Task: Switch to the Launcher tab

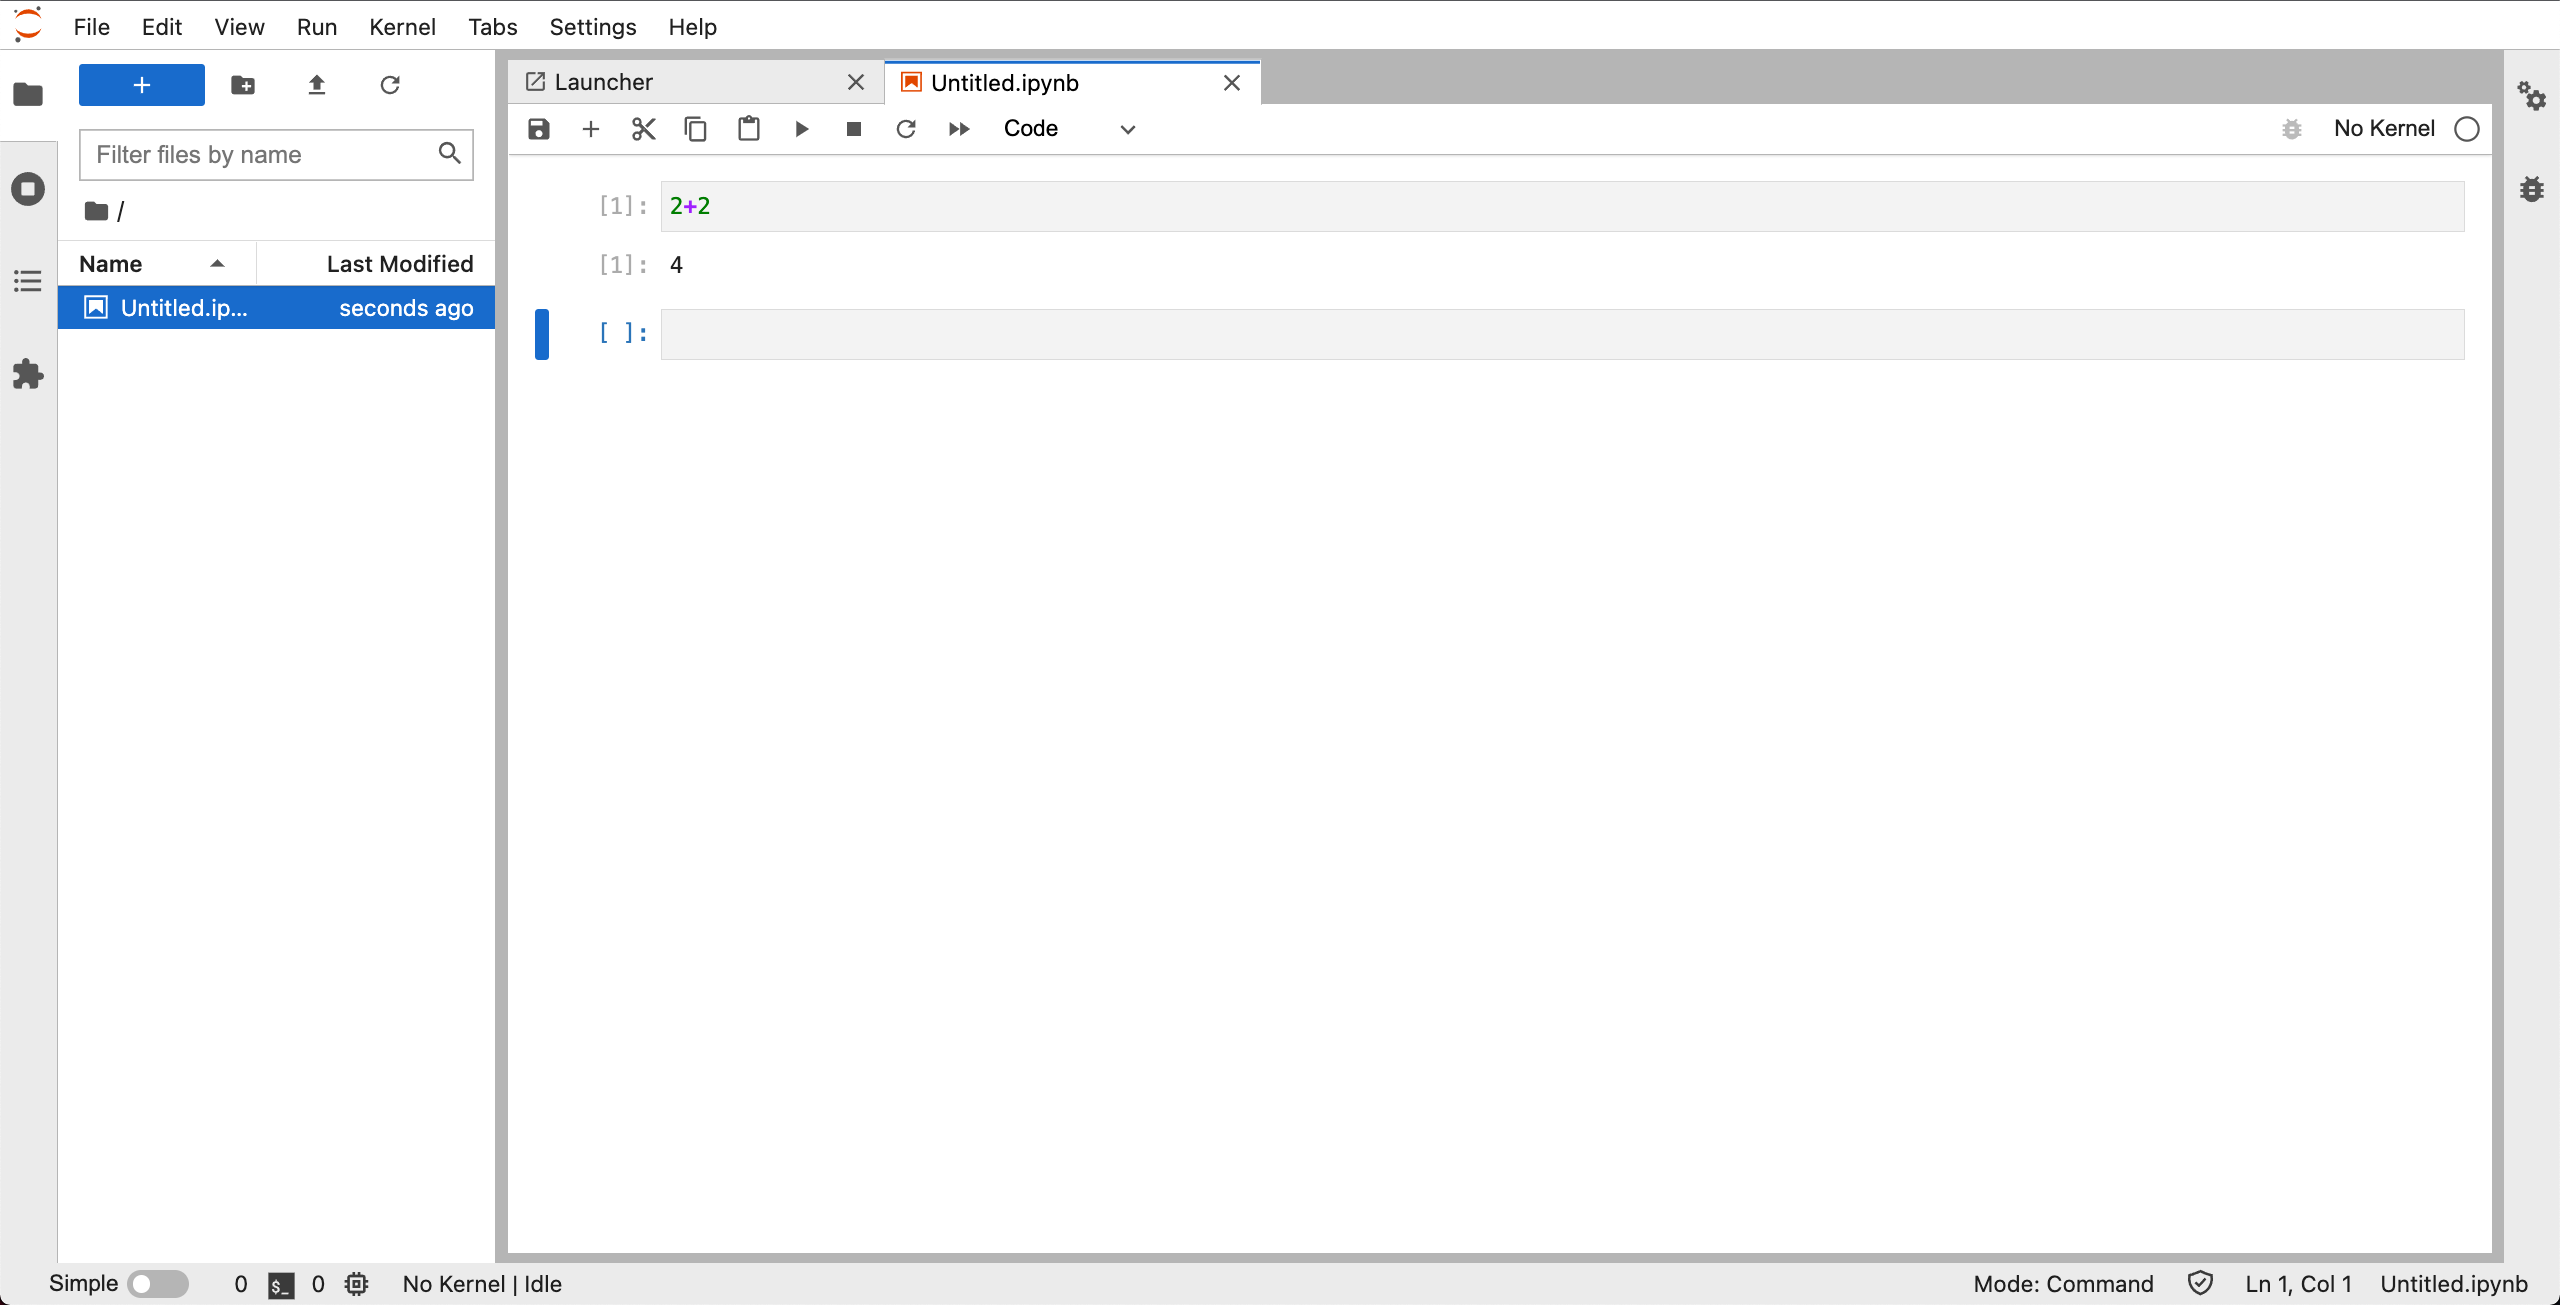Action: point(600,82)
